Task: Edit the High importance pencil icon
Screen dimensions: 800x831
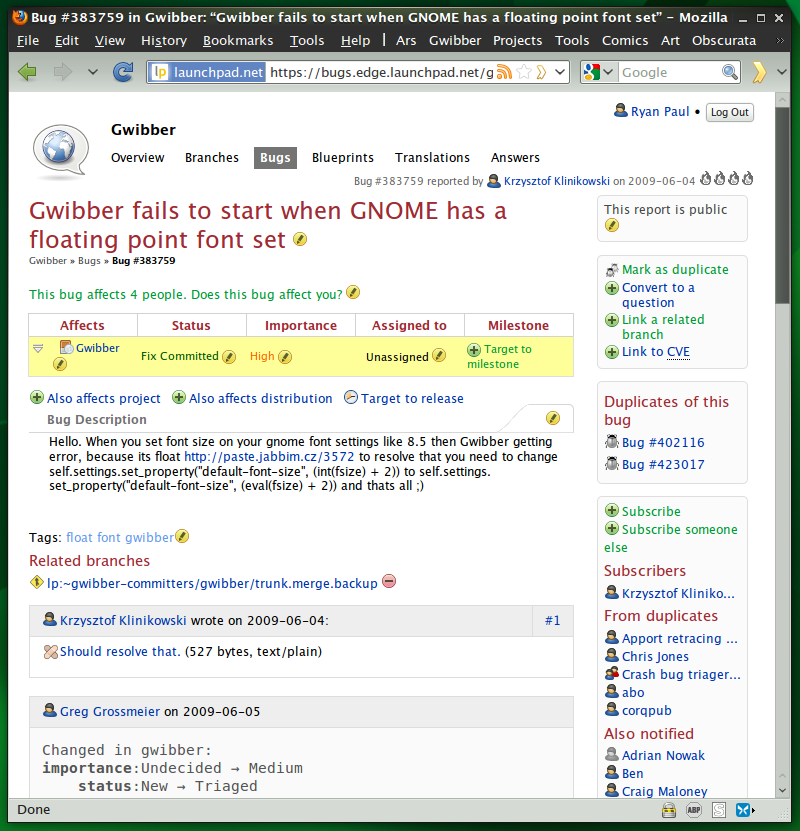Action: click(x=285, y=357)
